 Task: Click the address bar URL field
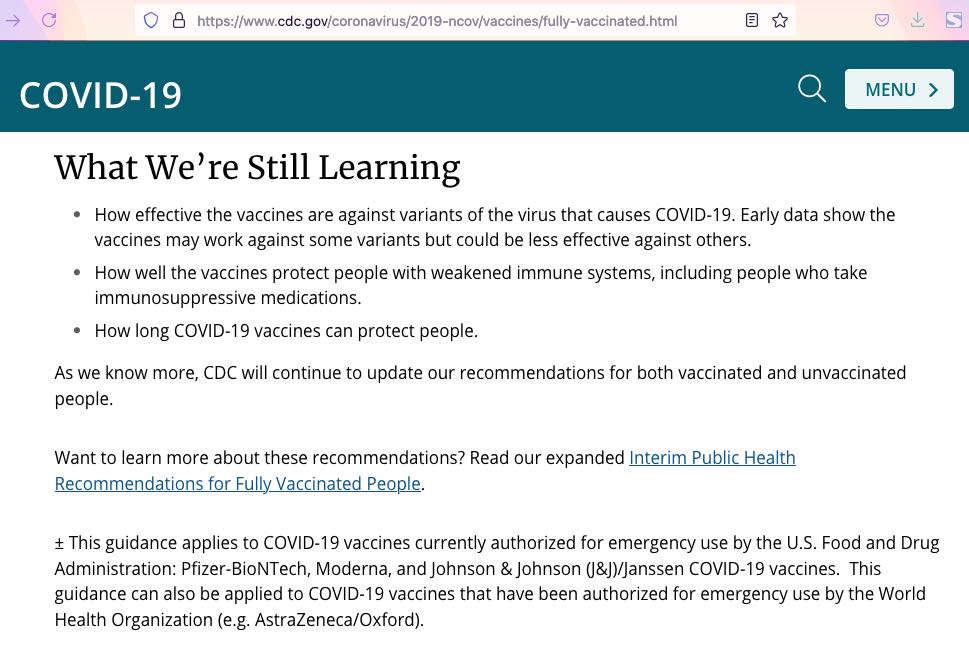(437, 21)
